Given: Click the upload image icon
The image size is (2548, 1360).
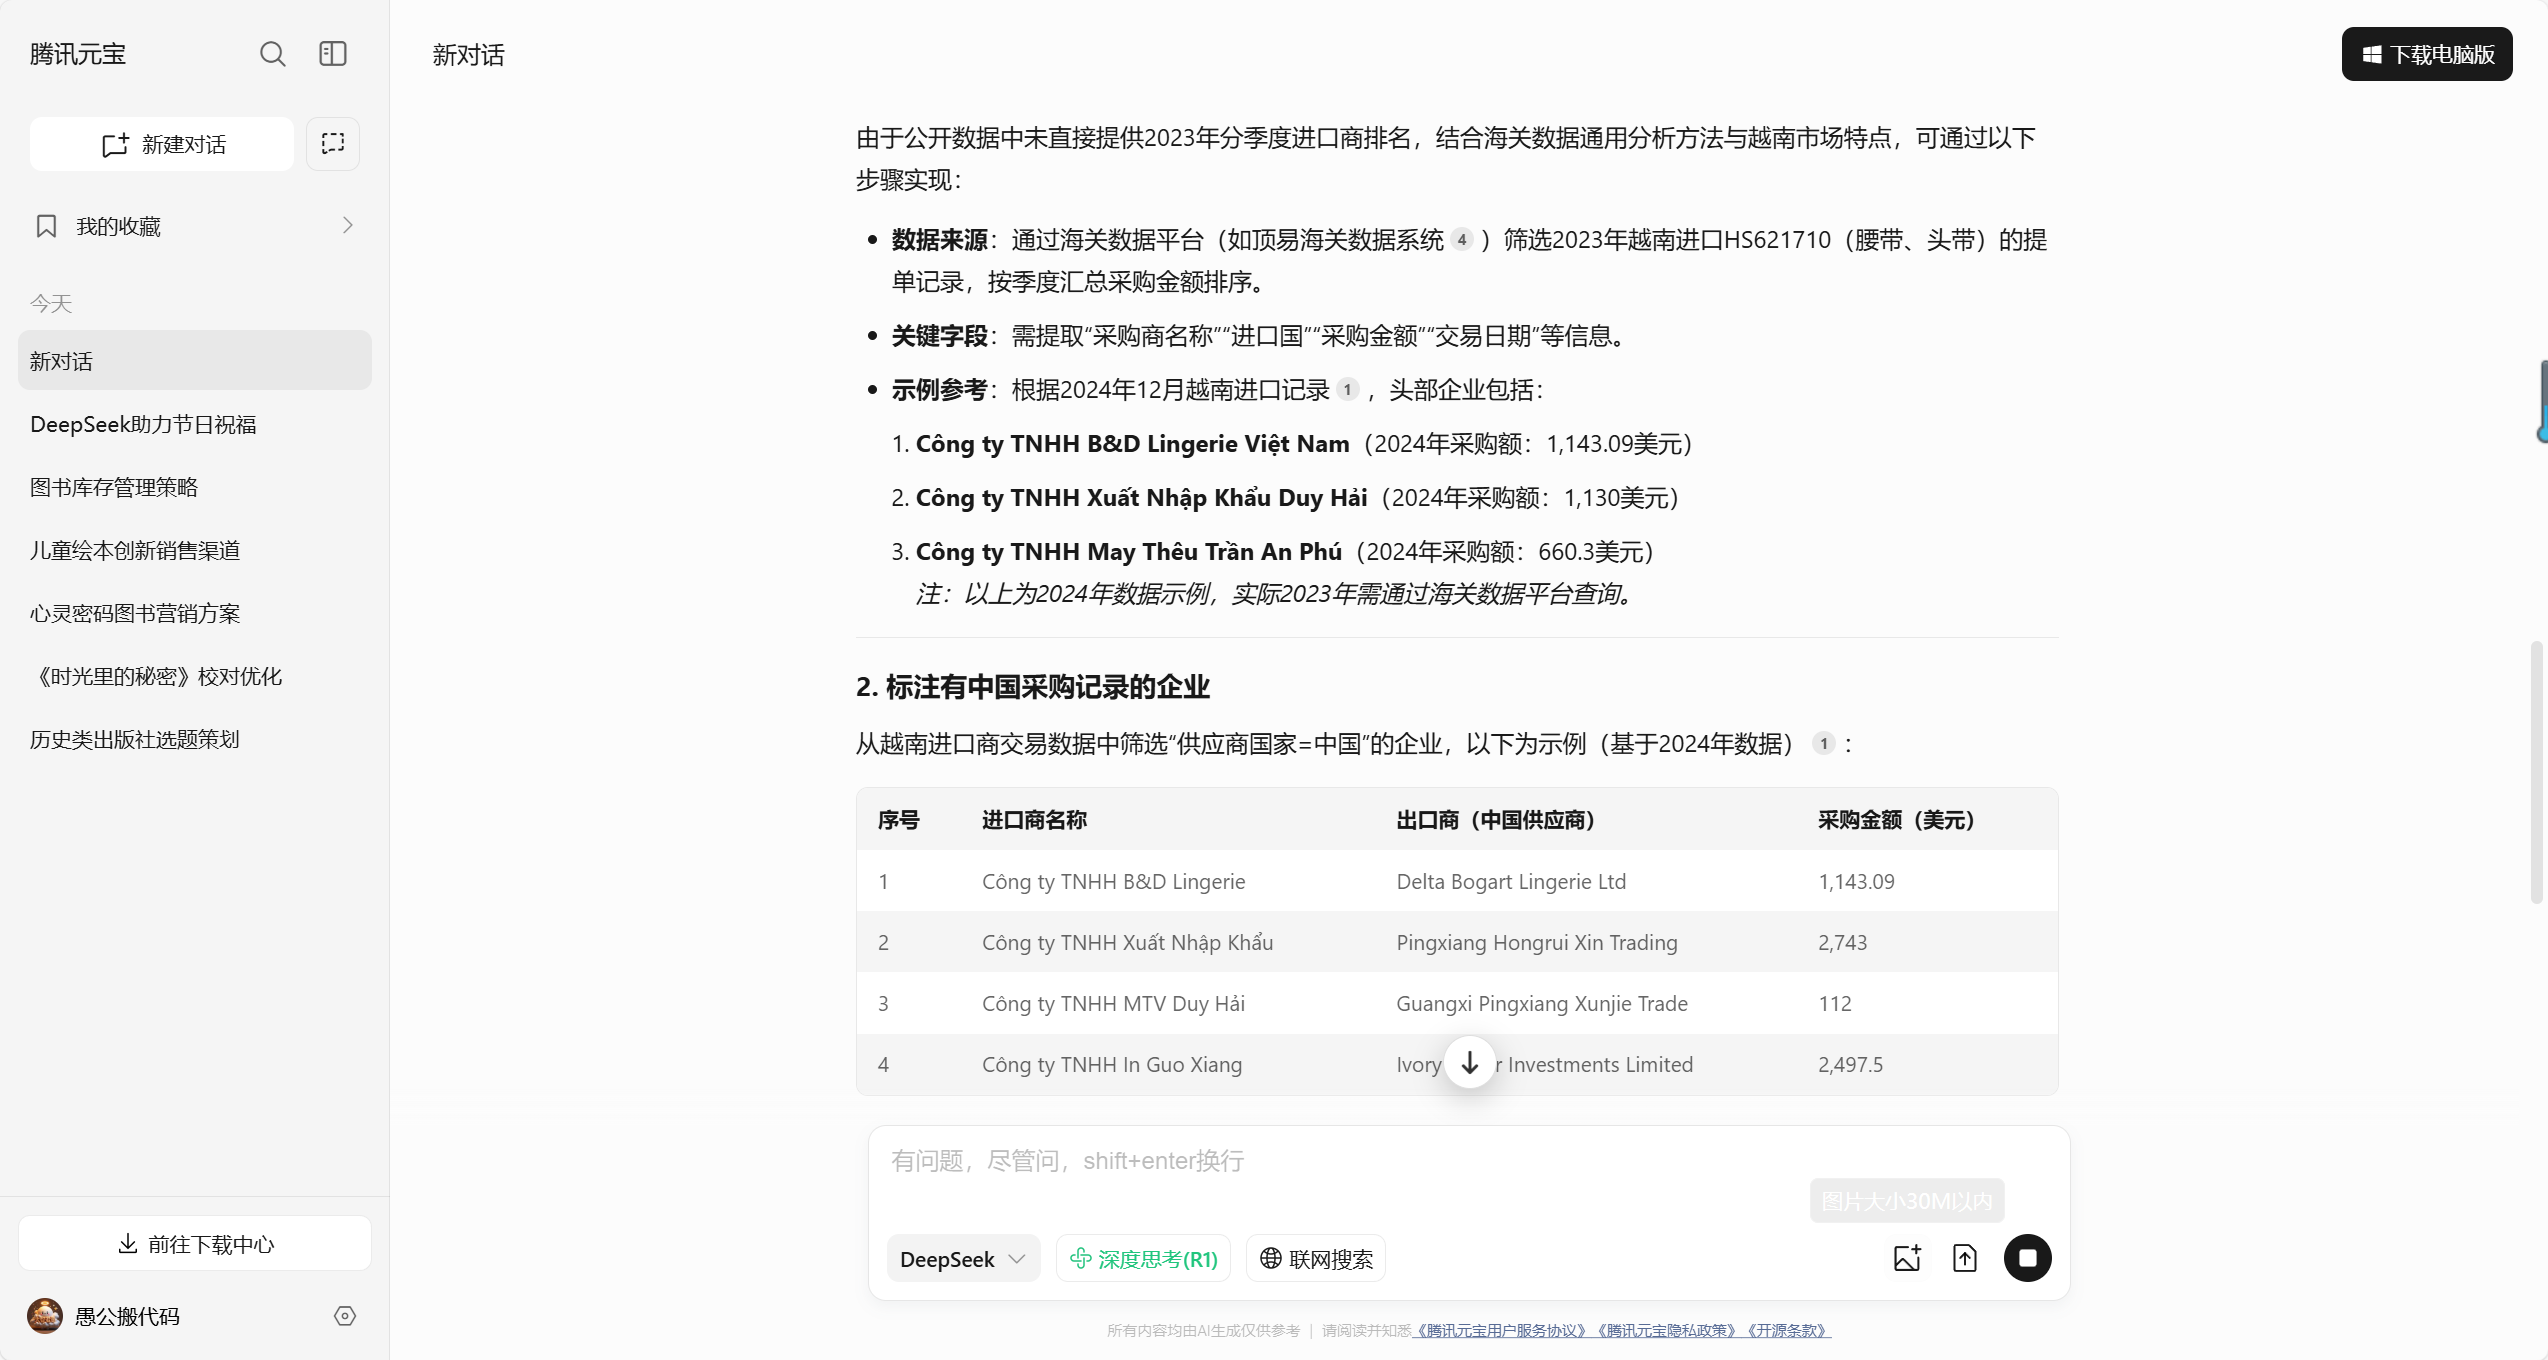Looking at the screenshot, I should [1907, 1258].
